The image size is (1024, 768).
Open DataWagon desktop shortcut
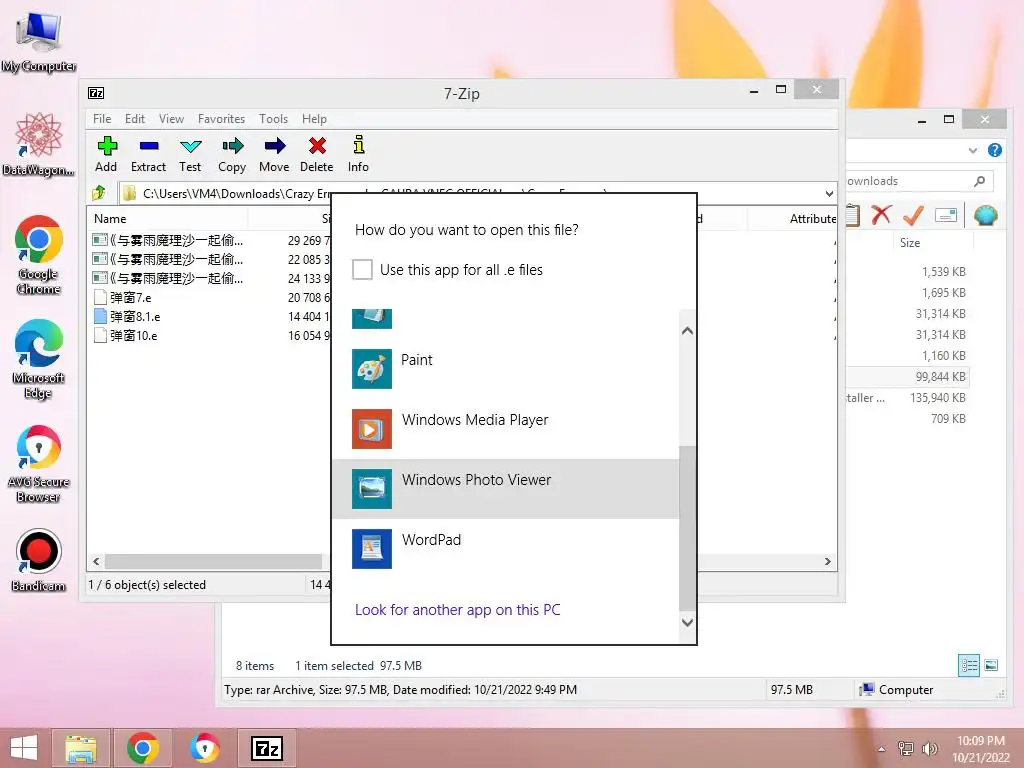39,145
